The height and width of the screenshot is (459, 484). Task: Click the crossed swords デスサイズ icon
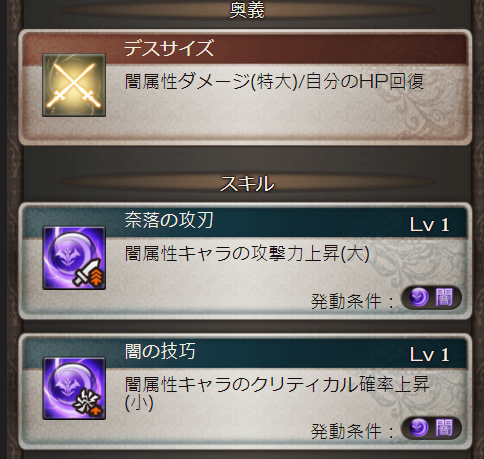click(74, 85)
